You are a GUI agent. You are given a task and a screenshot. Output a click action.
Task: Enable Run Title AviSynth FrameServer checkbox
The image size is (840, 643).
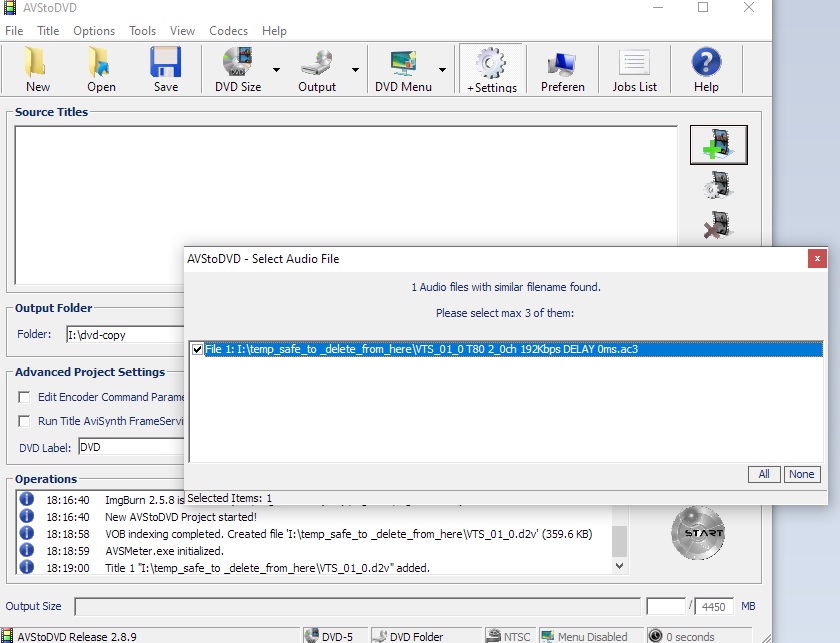(x=24, y=421)
